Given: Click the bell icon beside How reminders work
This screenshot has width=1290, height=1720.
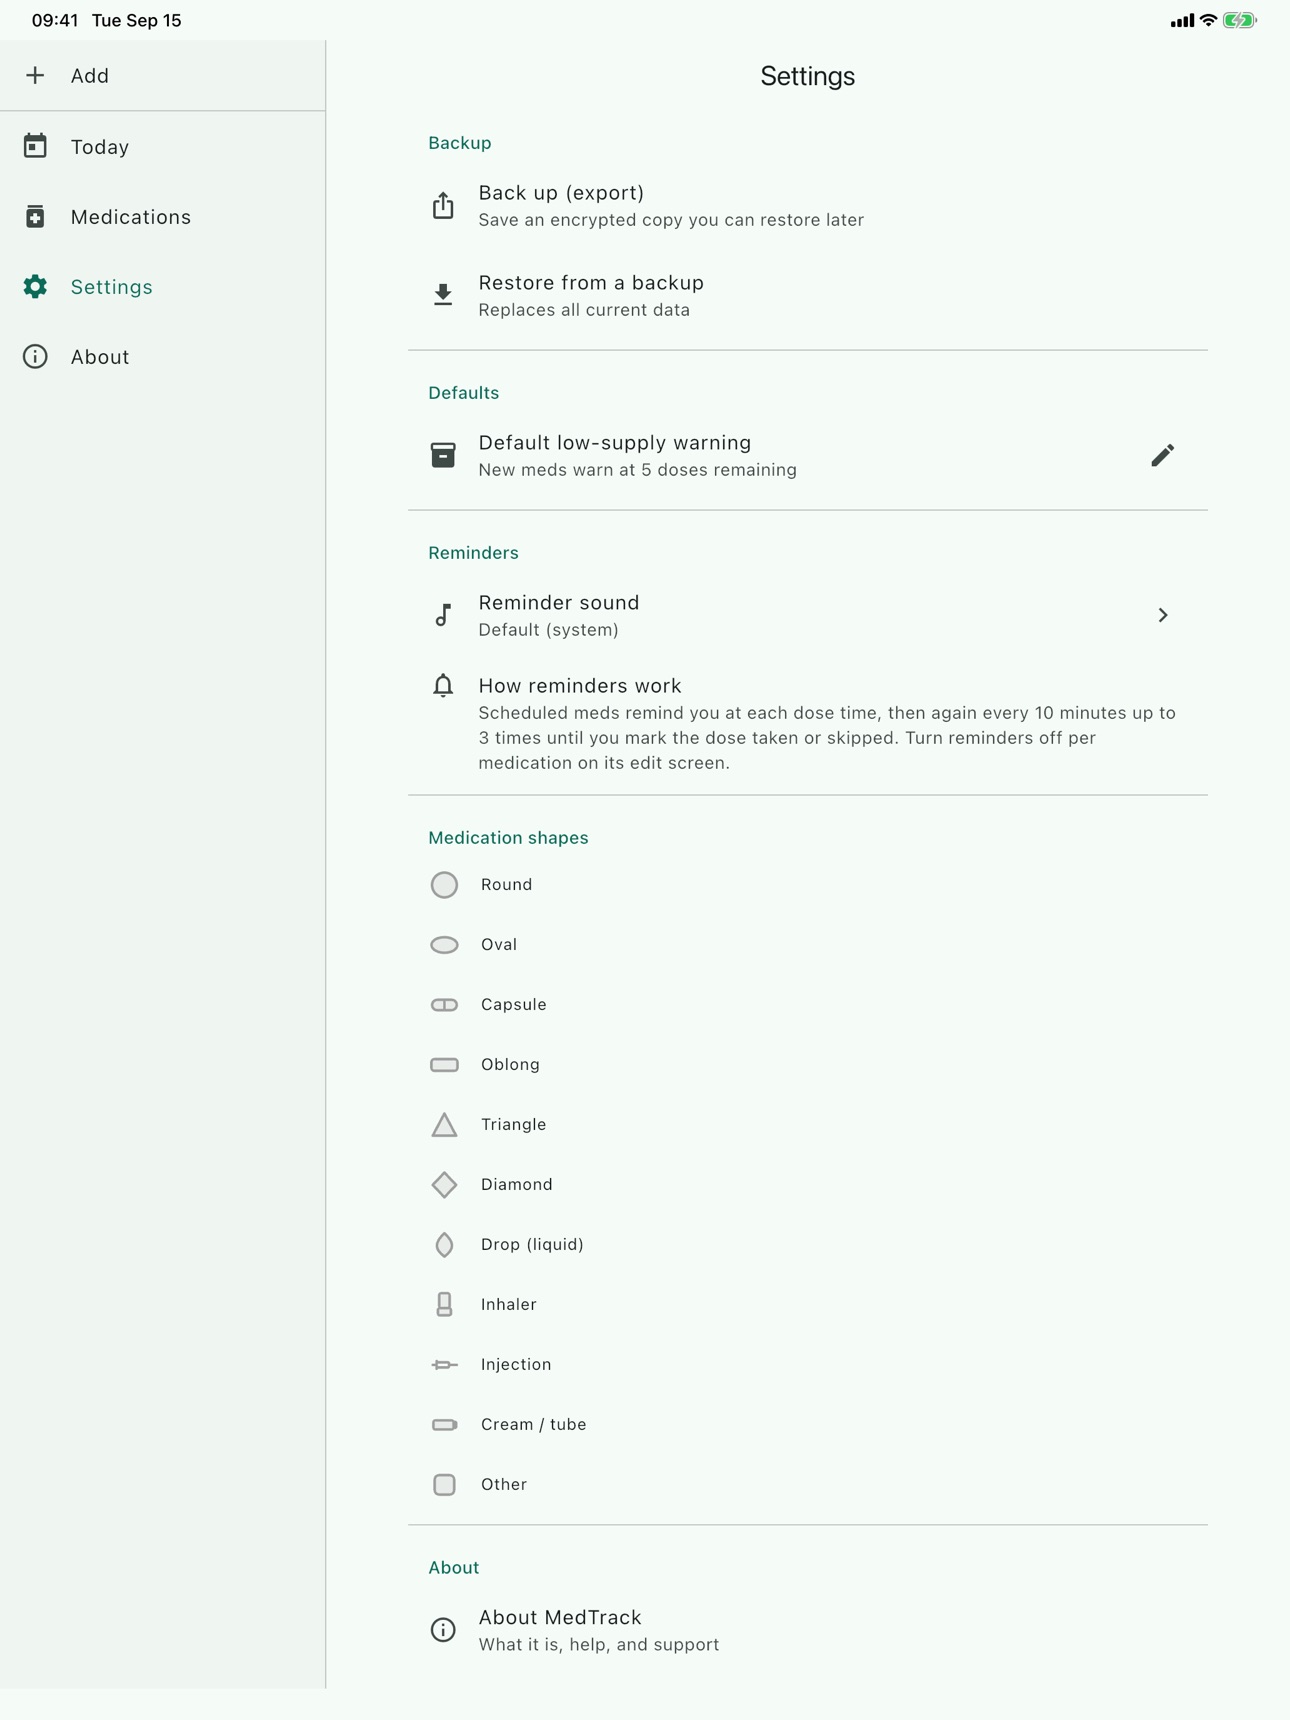Looking at the screenshot, I should click(x=443, y=686).
